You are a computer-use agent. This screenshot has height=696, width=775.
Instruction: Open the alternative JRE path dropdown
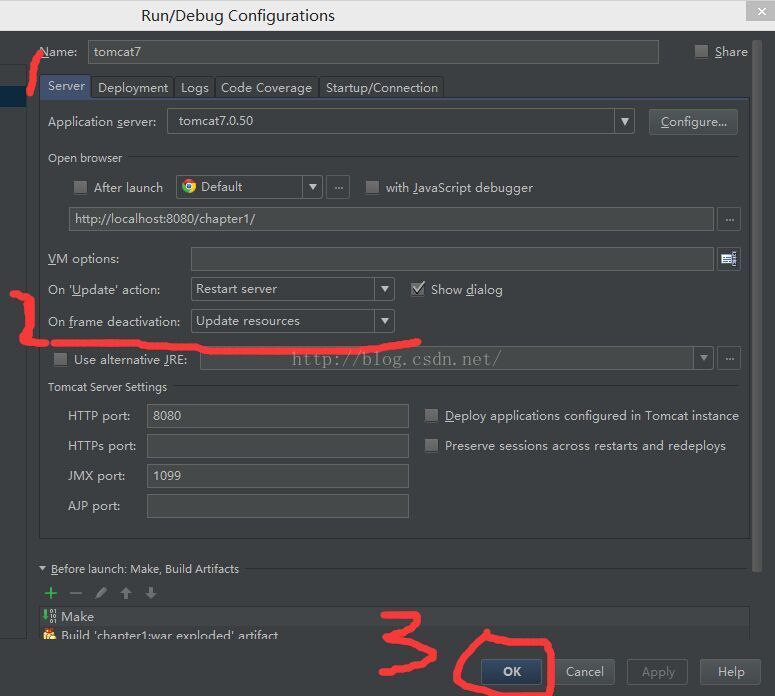coord(703,358)
